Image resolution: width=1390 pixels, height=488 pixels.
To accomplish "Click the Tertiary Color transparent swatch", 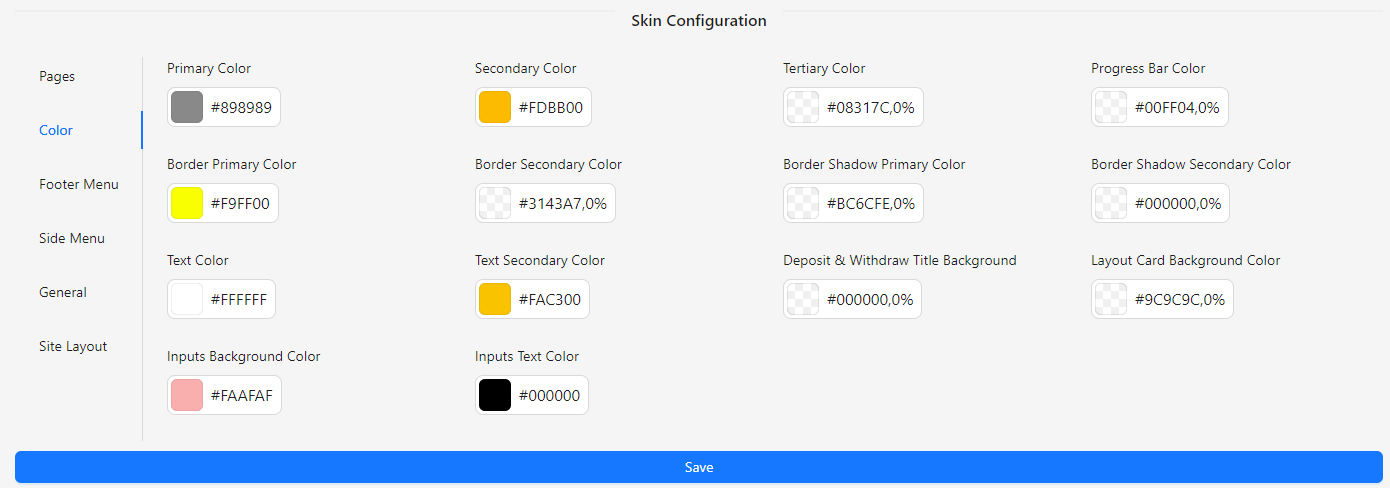I will [803, 107].
